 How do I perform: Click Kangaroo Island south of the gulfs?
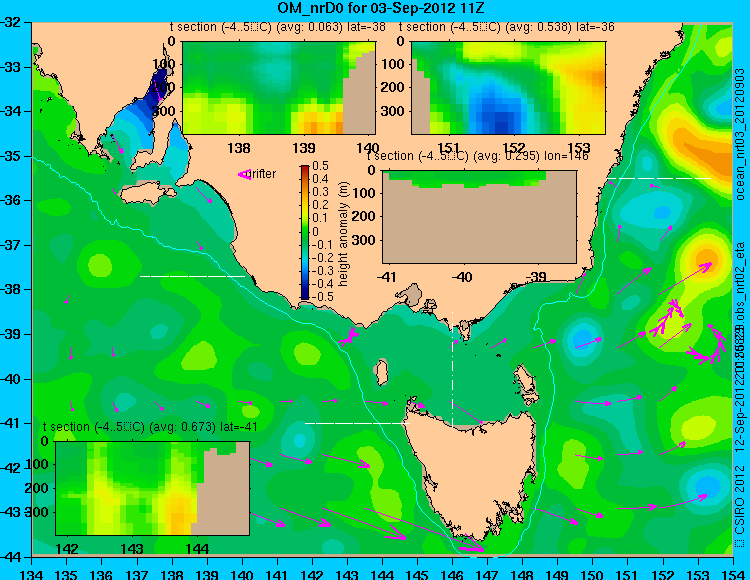click(147, 192)
